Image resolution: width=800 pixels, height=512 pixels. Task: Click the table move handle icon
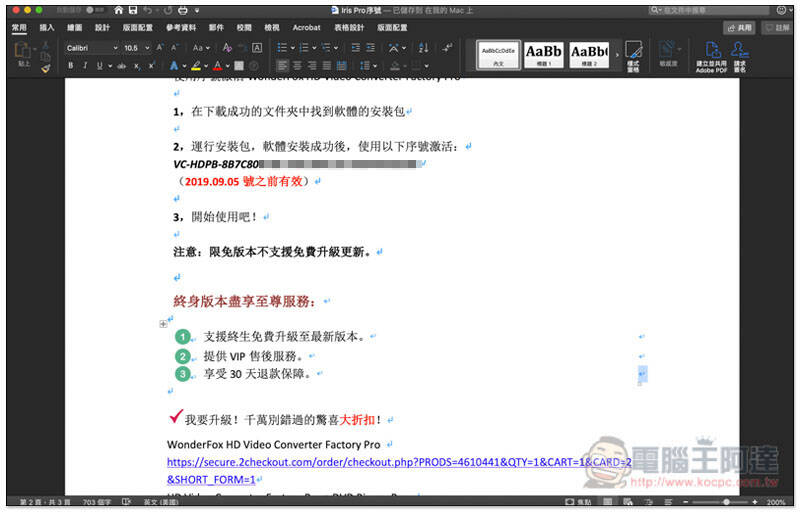pyautogui.click(x=163, y=324)
